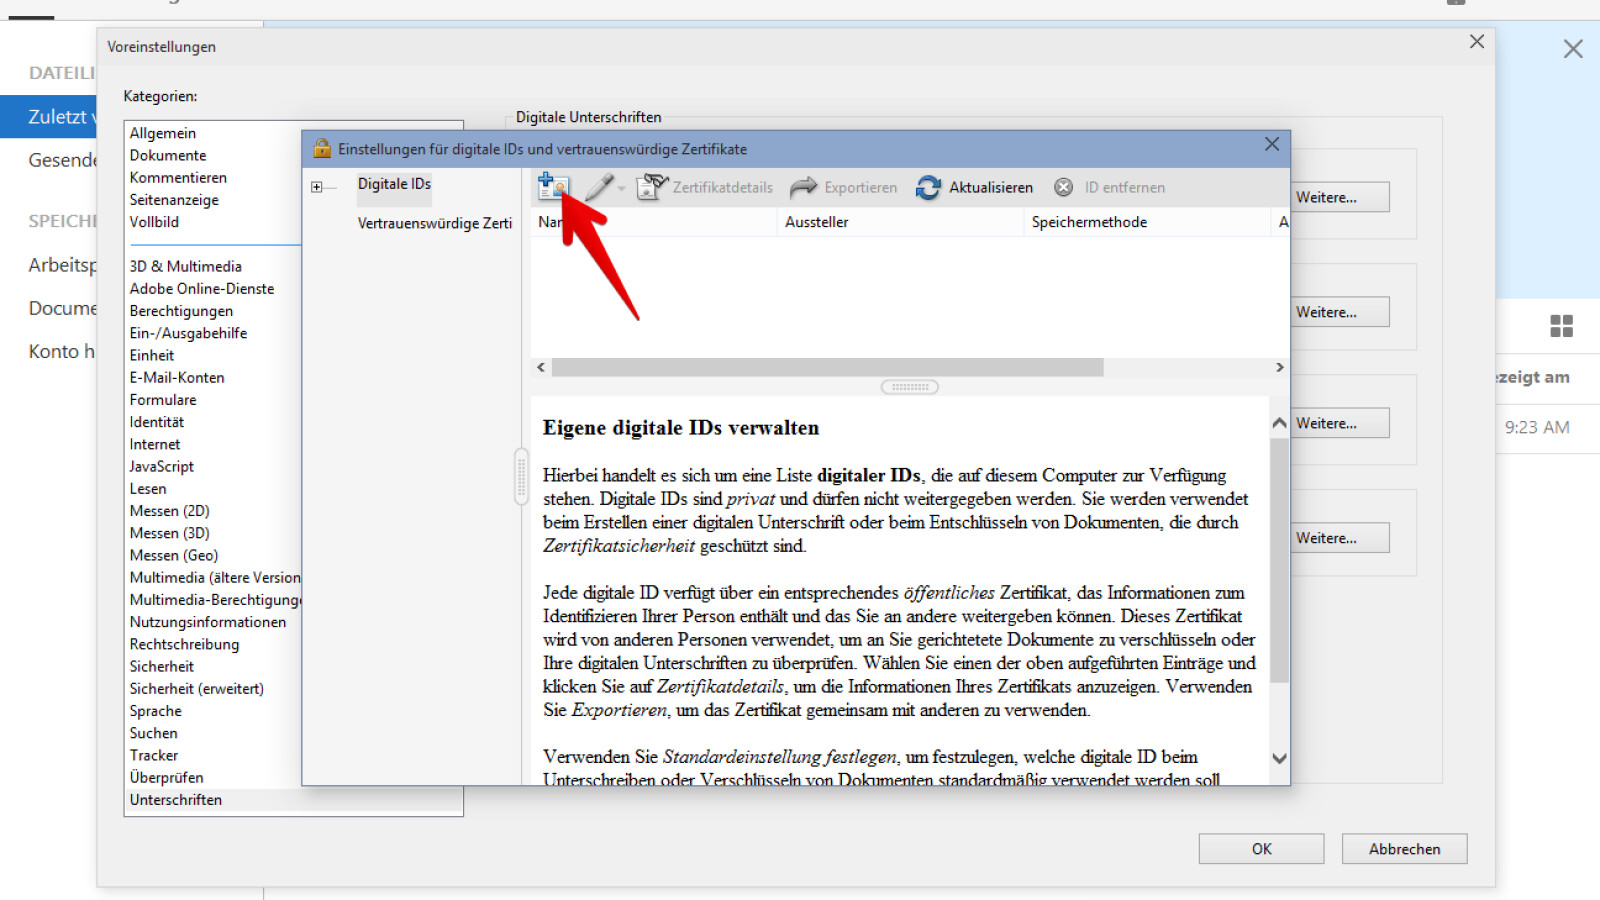The image size is (1600, 900).
Task: Select the pen usage options icon
Action: pyautogui.click(x=602, y=187)
